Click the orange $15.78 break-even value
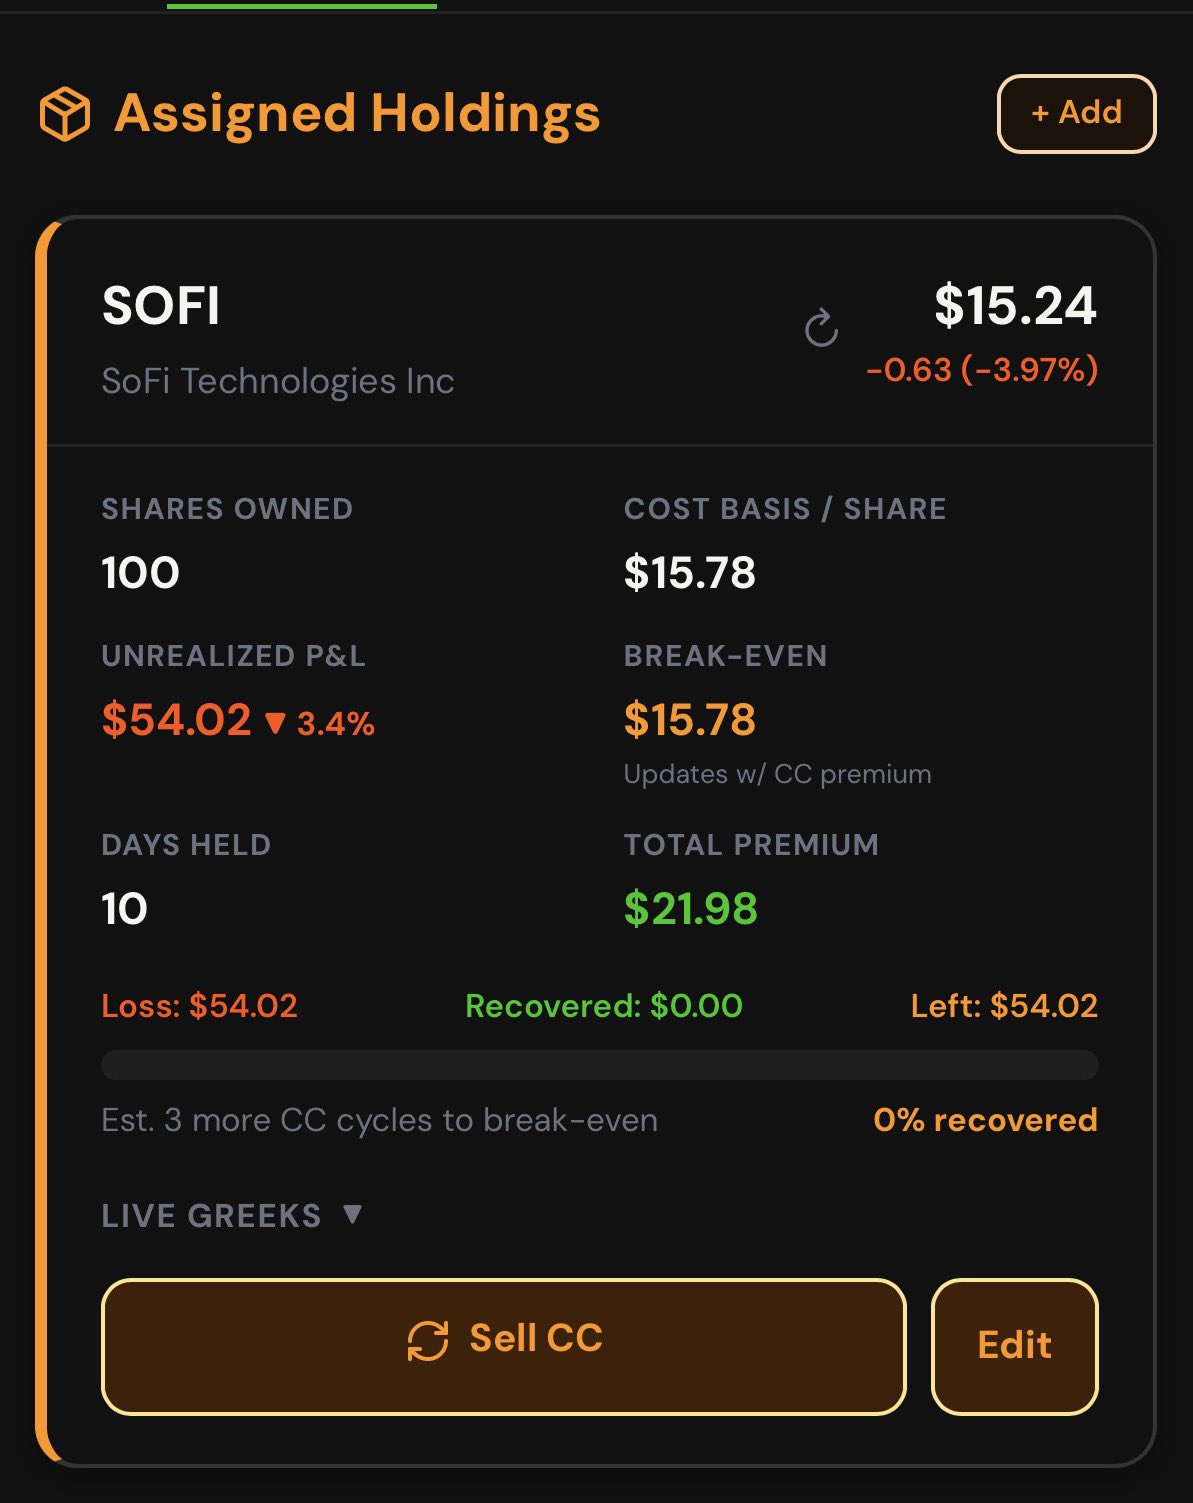 click(689, 720)
